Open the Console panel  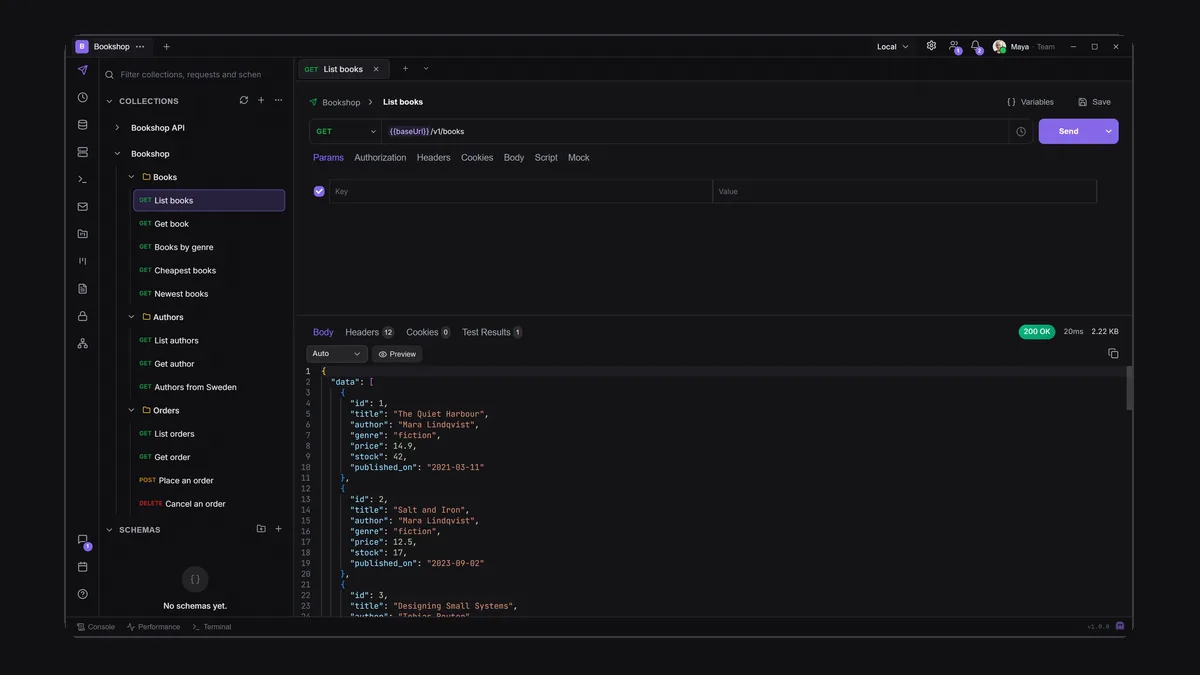96,627
